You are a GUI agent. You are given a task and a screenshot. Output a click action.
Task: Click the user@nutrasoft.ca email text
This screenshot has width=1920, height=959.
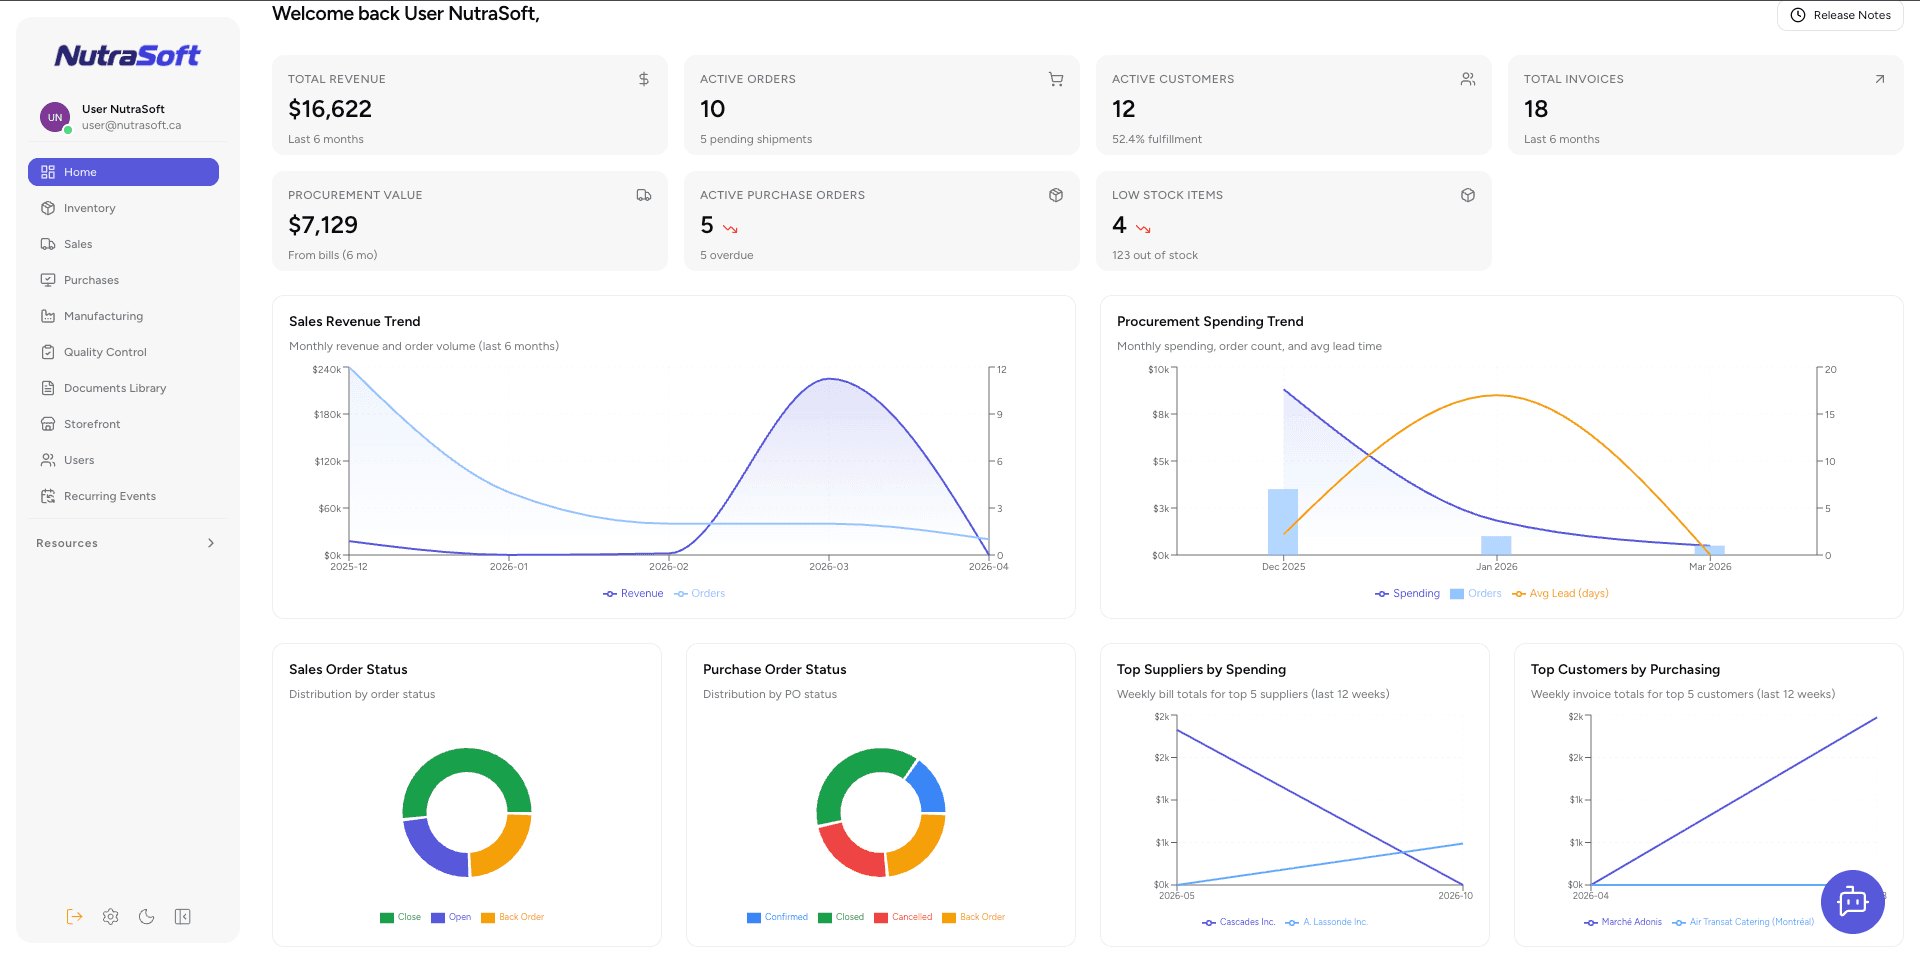pos(132,126)
